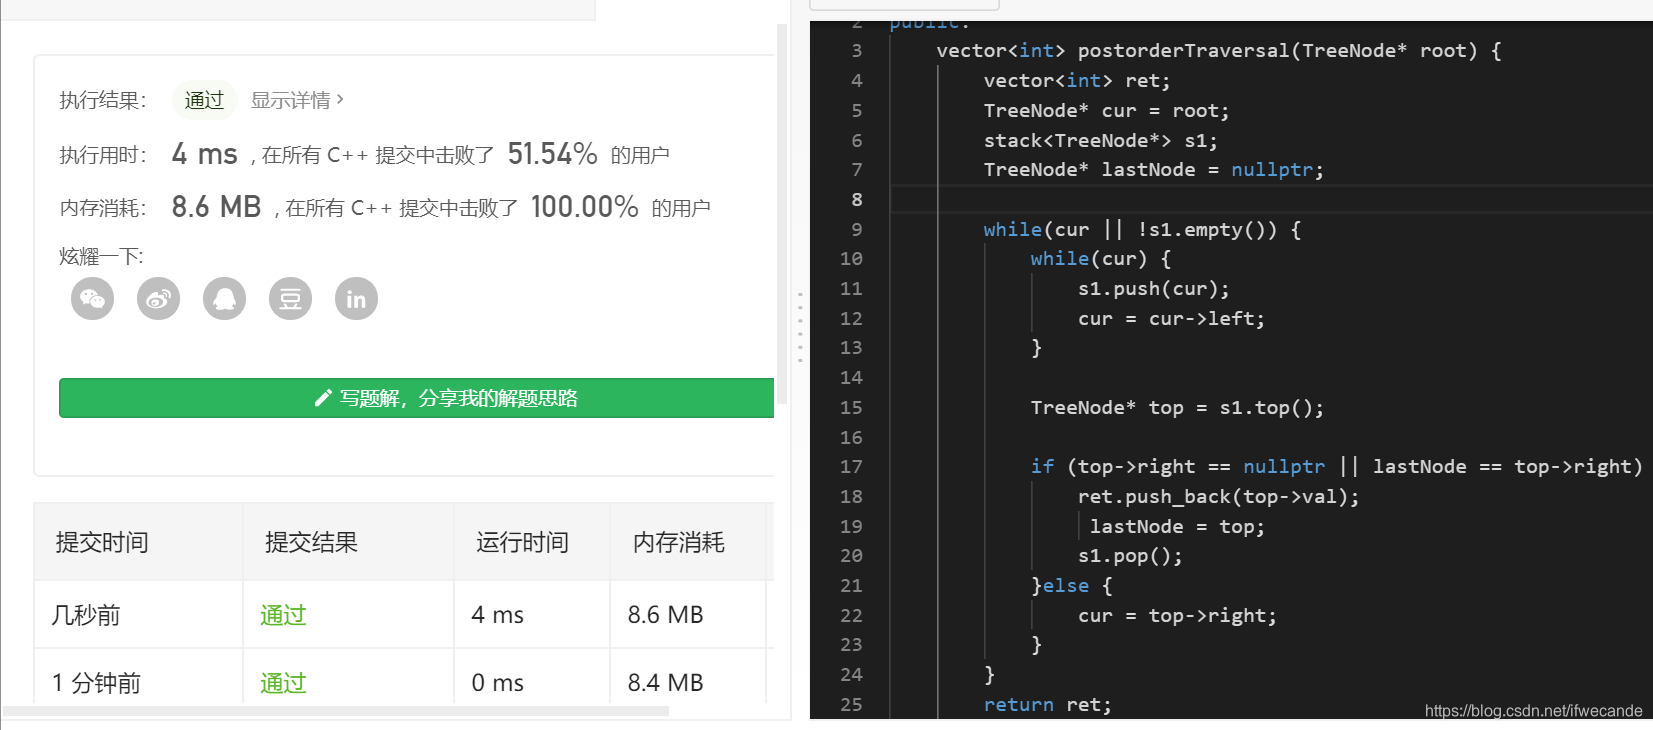Click the 's1.pop();' code line
1653x730 pixels.
1130,556
